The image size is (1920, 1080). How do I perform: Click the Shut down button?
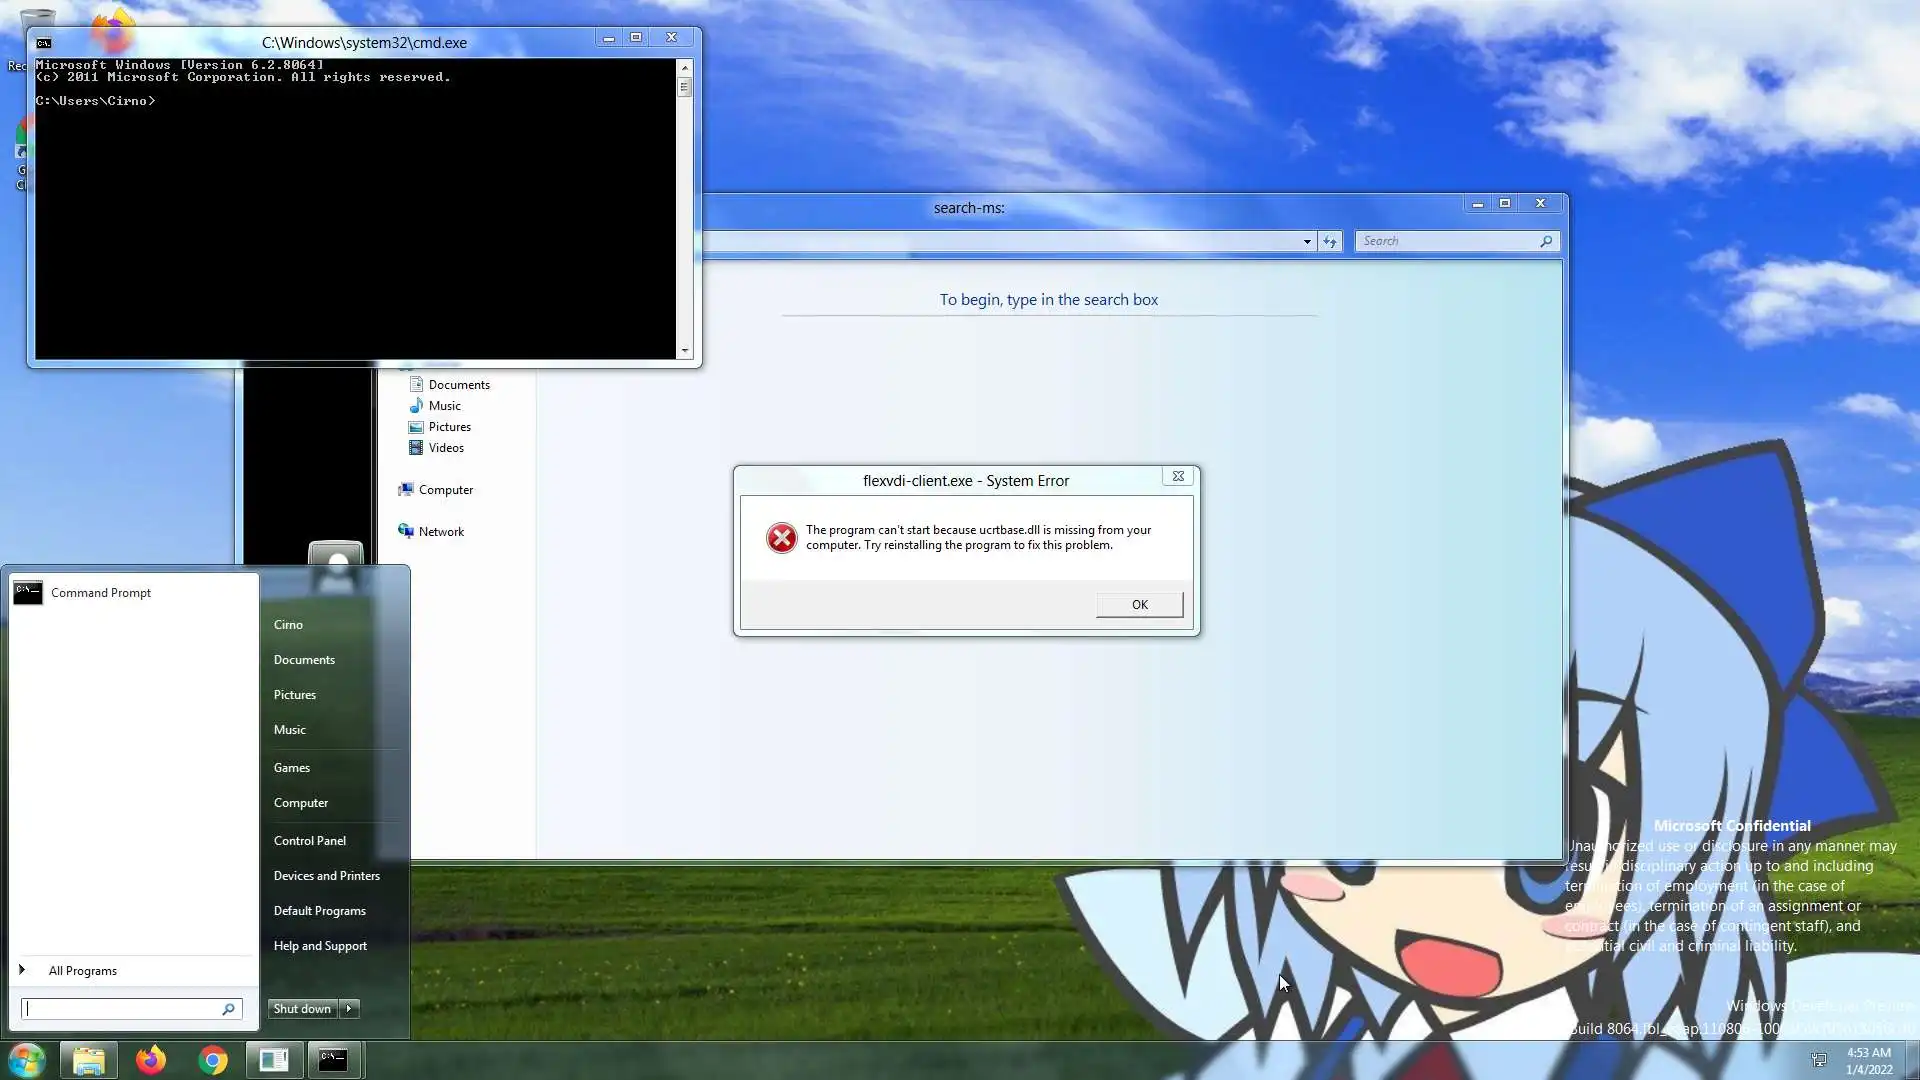302,1009
